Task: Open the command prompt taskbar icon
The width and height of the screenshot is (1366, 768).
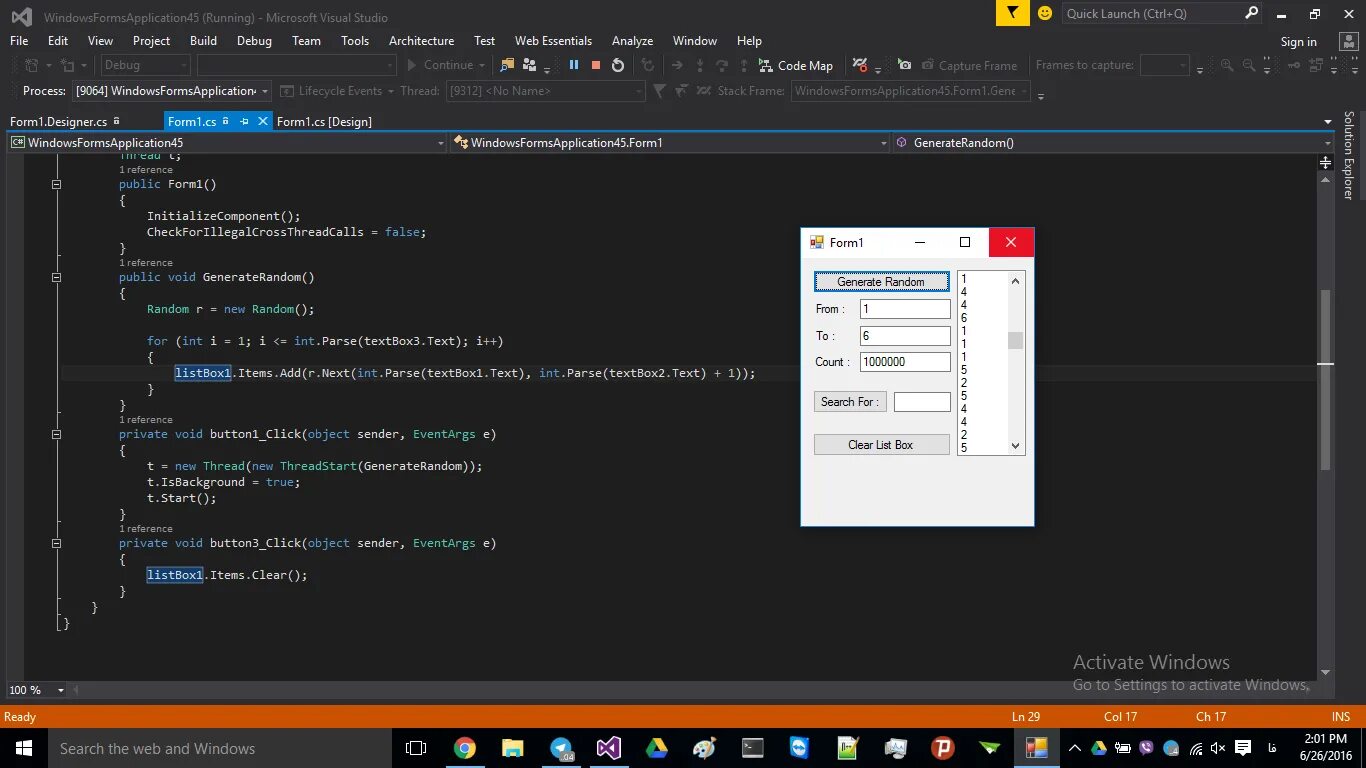Action: point(752,748)
